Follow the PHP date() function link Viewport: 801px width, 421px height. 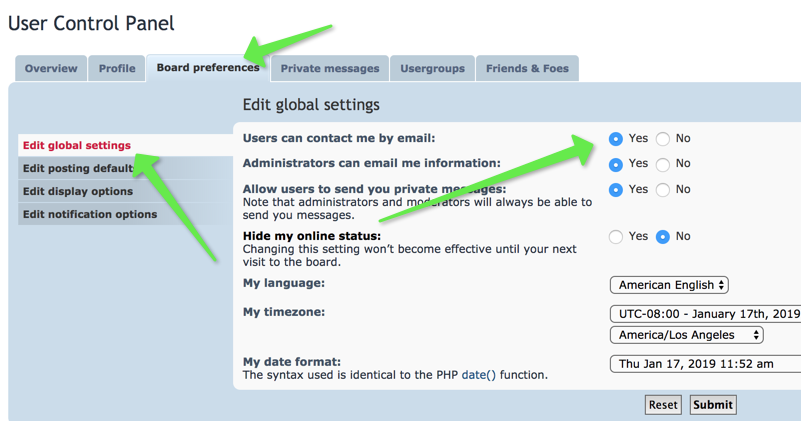tap(478, 375)
